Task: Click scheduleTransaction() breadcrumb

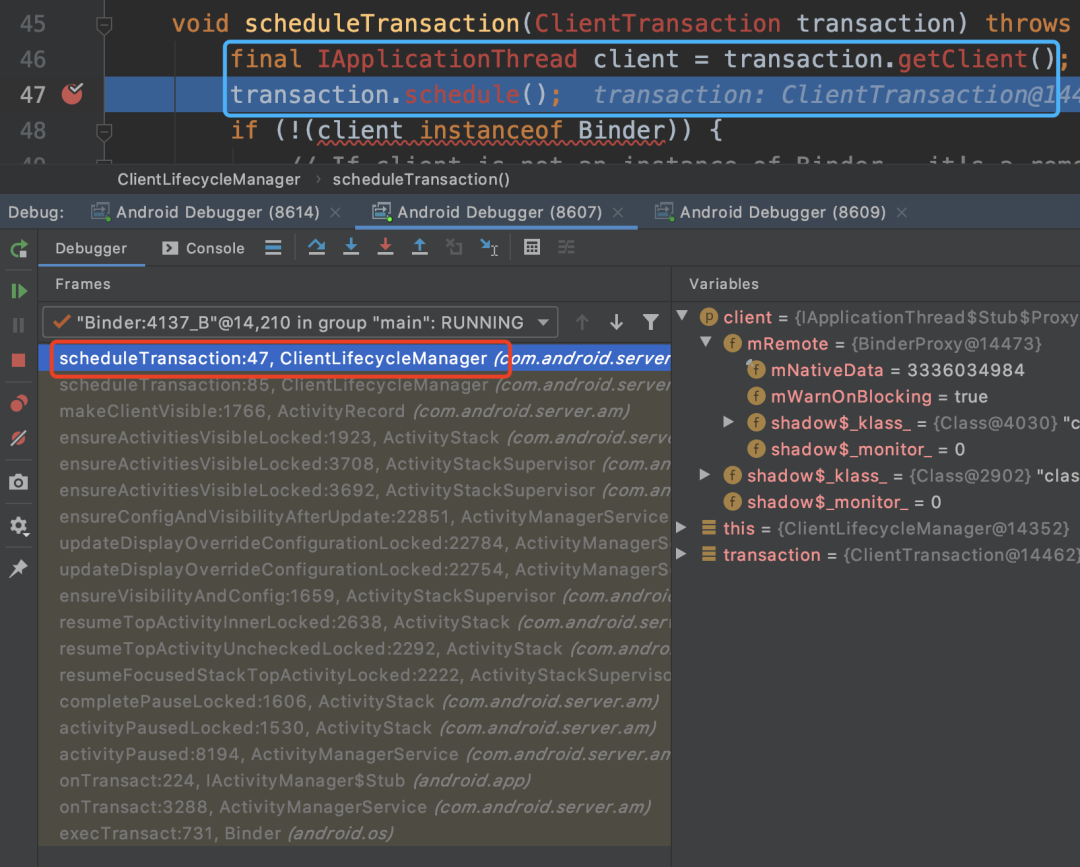Action: click(x=421, y=180)
